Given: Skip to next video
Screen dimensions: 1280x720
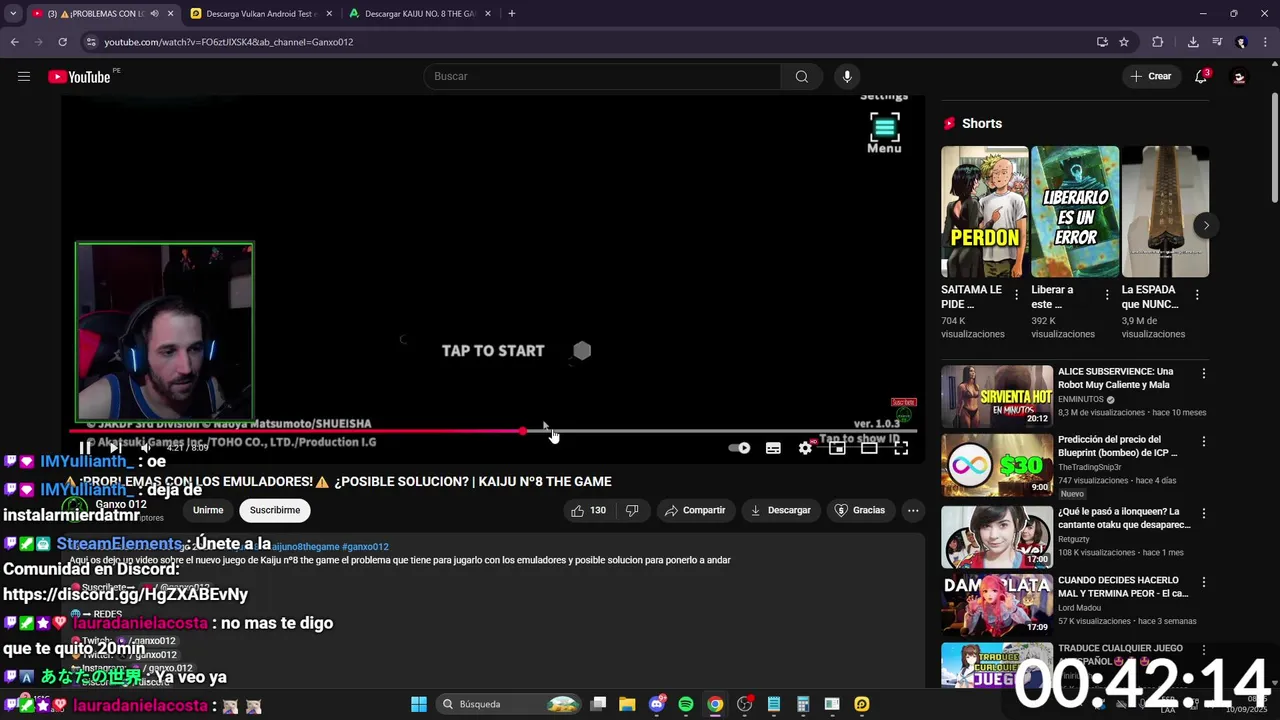Looking at the screenshot, I should coord(116,448).
